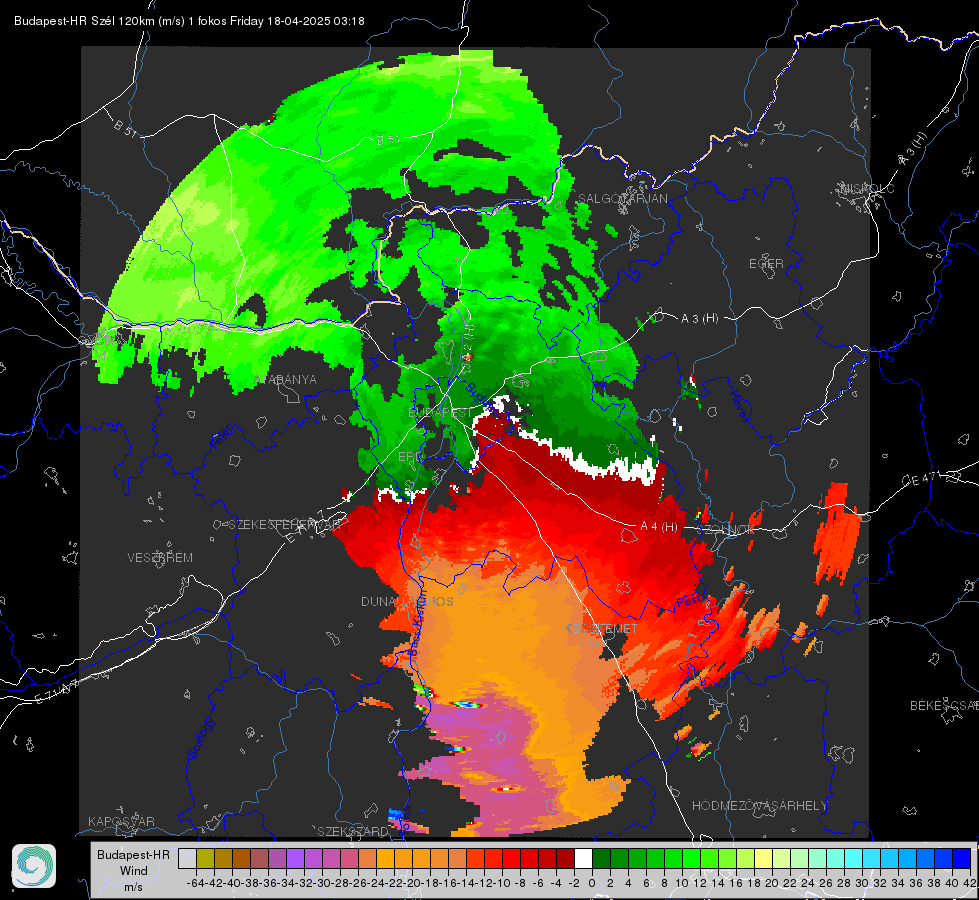Click the '-64' legend value
979x900 pixels.
click(196, 883)
